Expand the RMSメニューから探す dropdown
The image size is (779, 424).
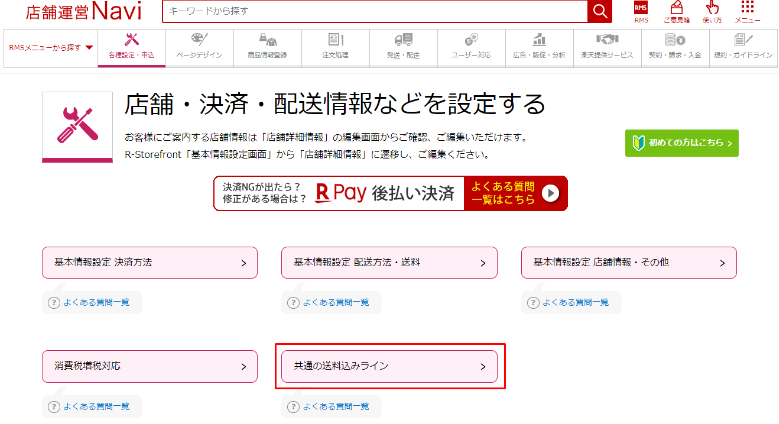click(51, 48)
